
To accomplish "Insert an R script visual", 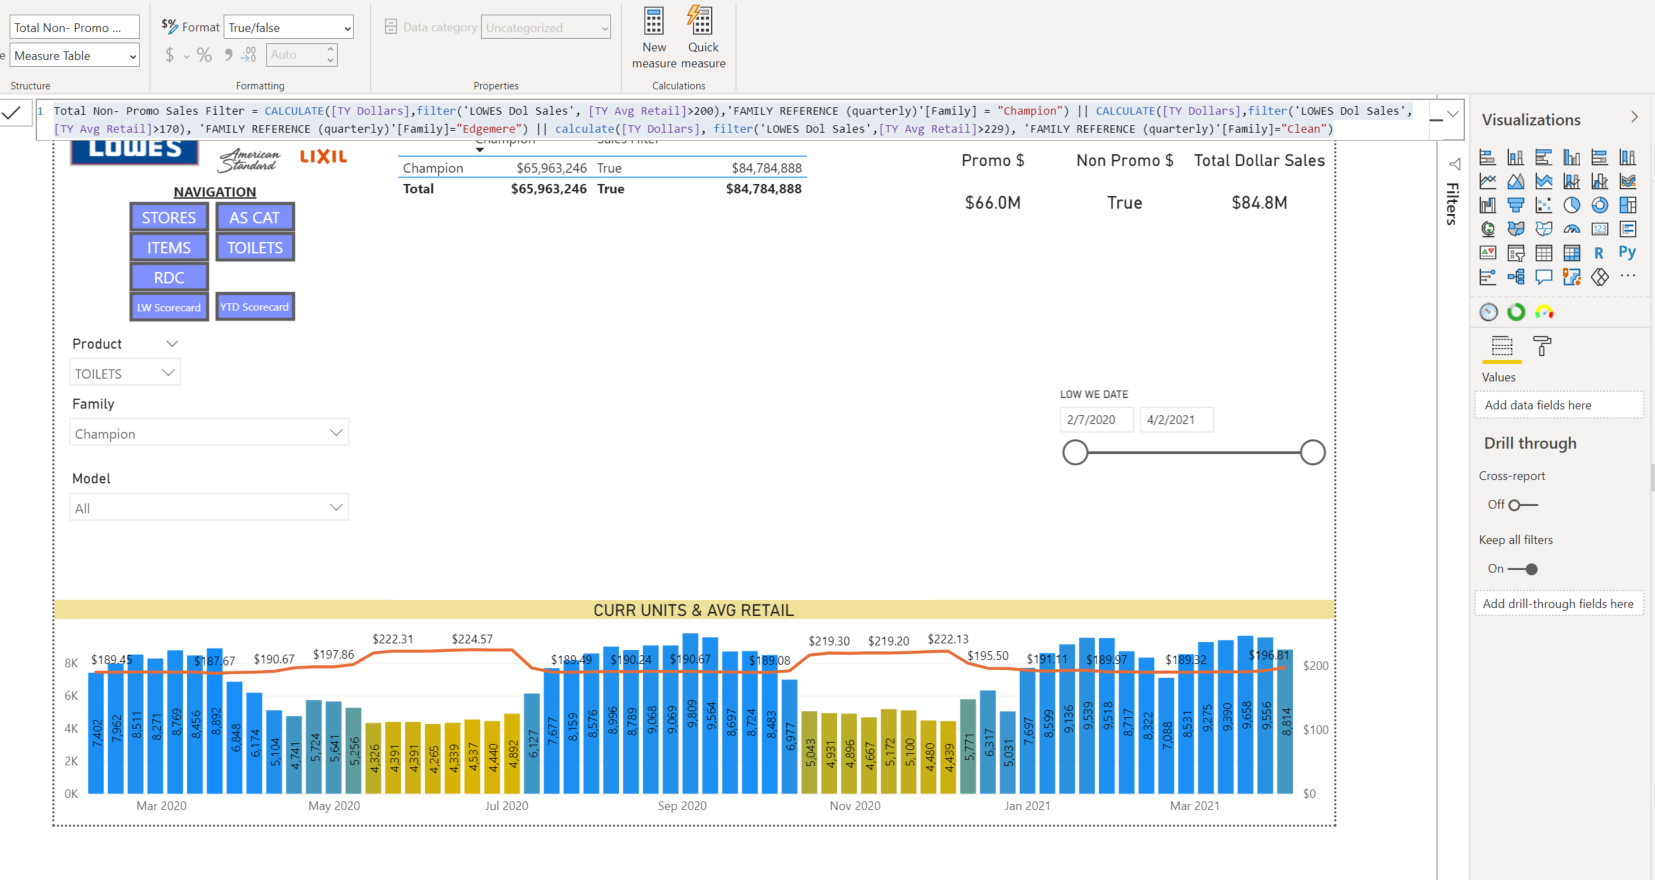I will [x=1600, y=253].
